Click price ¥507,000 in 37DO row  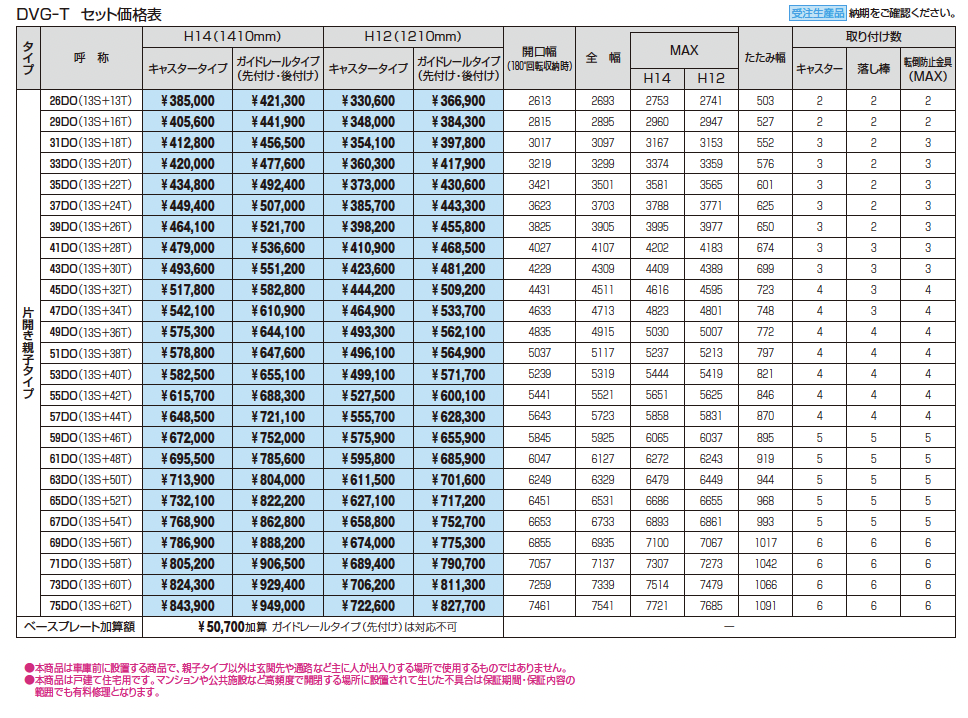click(278, 206)
